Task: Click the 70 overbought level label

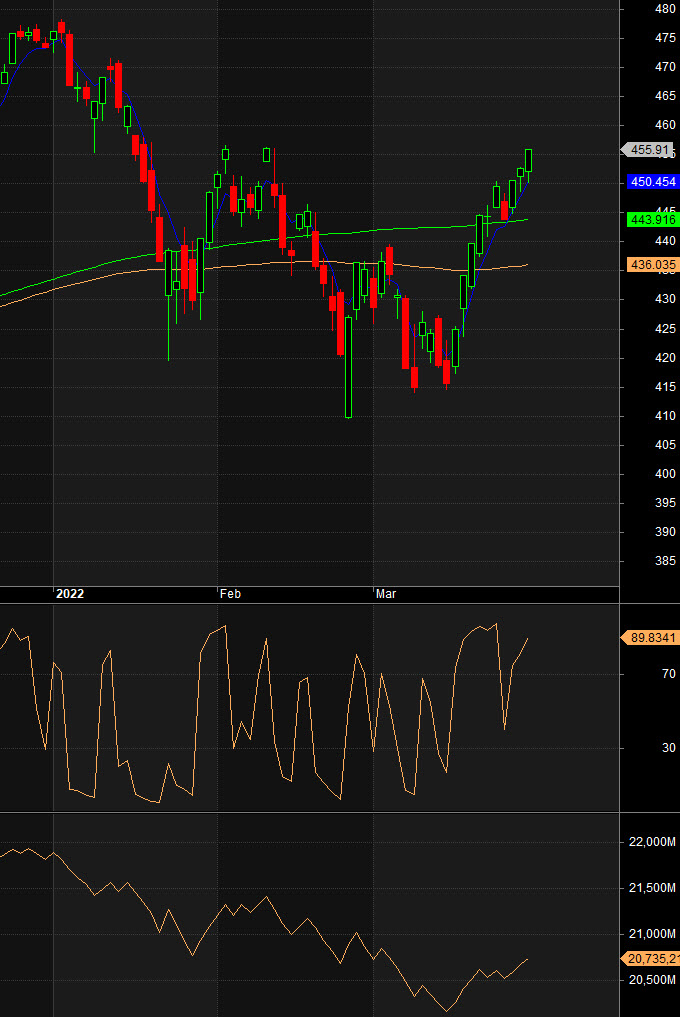Action: point(669,674)
